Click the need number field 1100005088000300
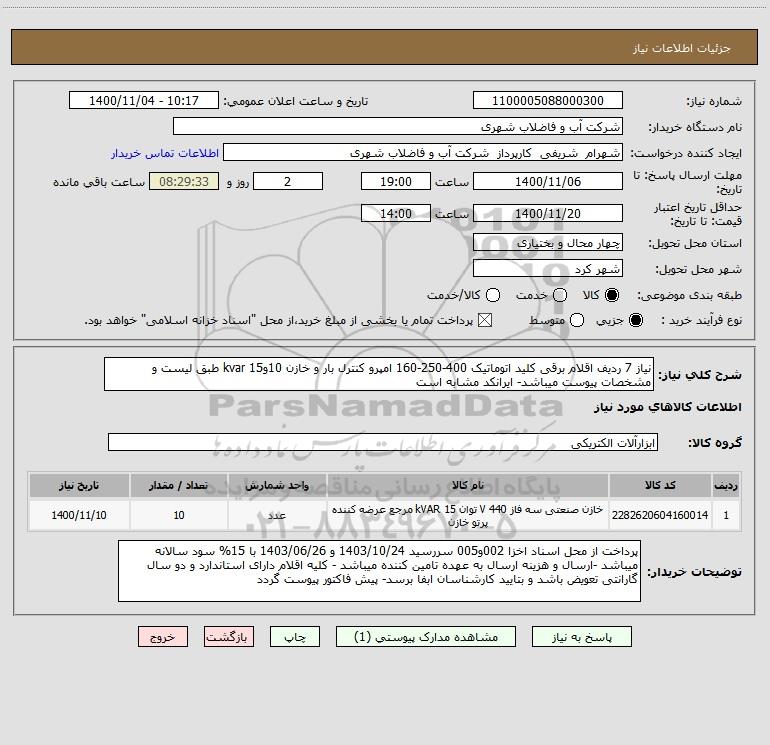Image resolution: width=770 pixels, height=745 pixels. click(548, 100)
